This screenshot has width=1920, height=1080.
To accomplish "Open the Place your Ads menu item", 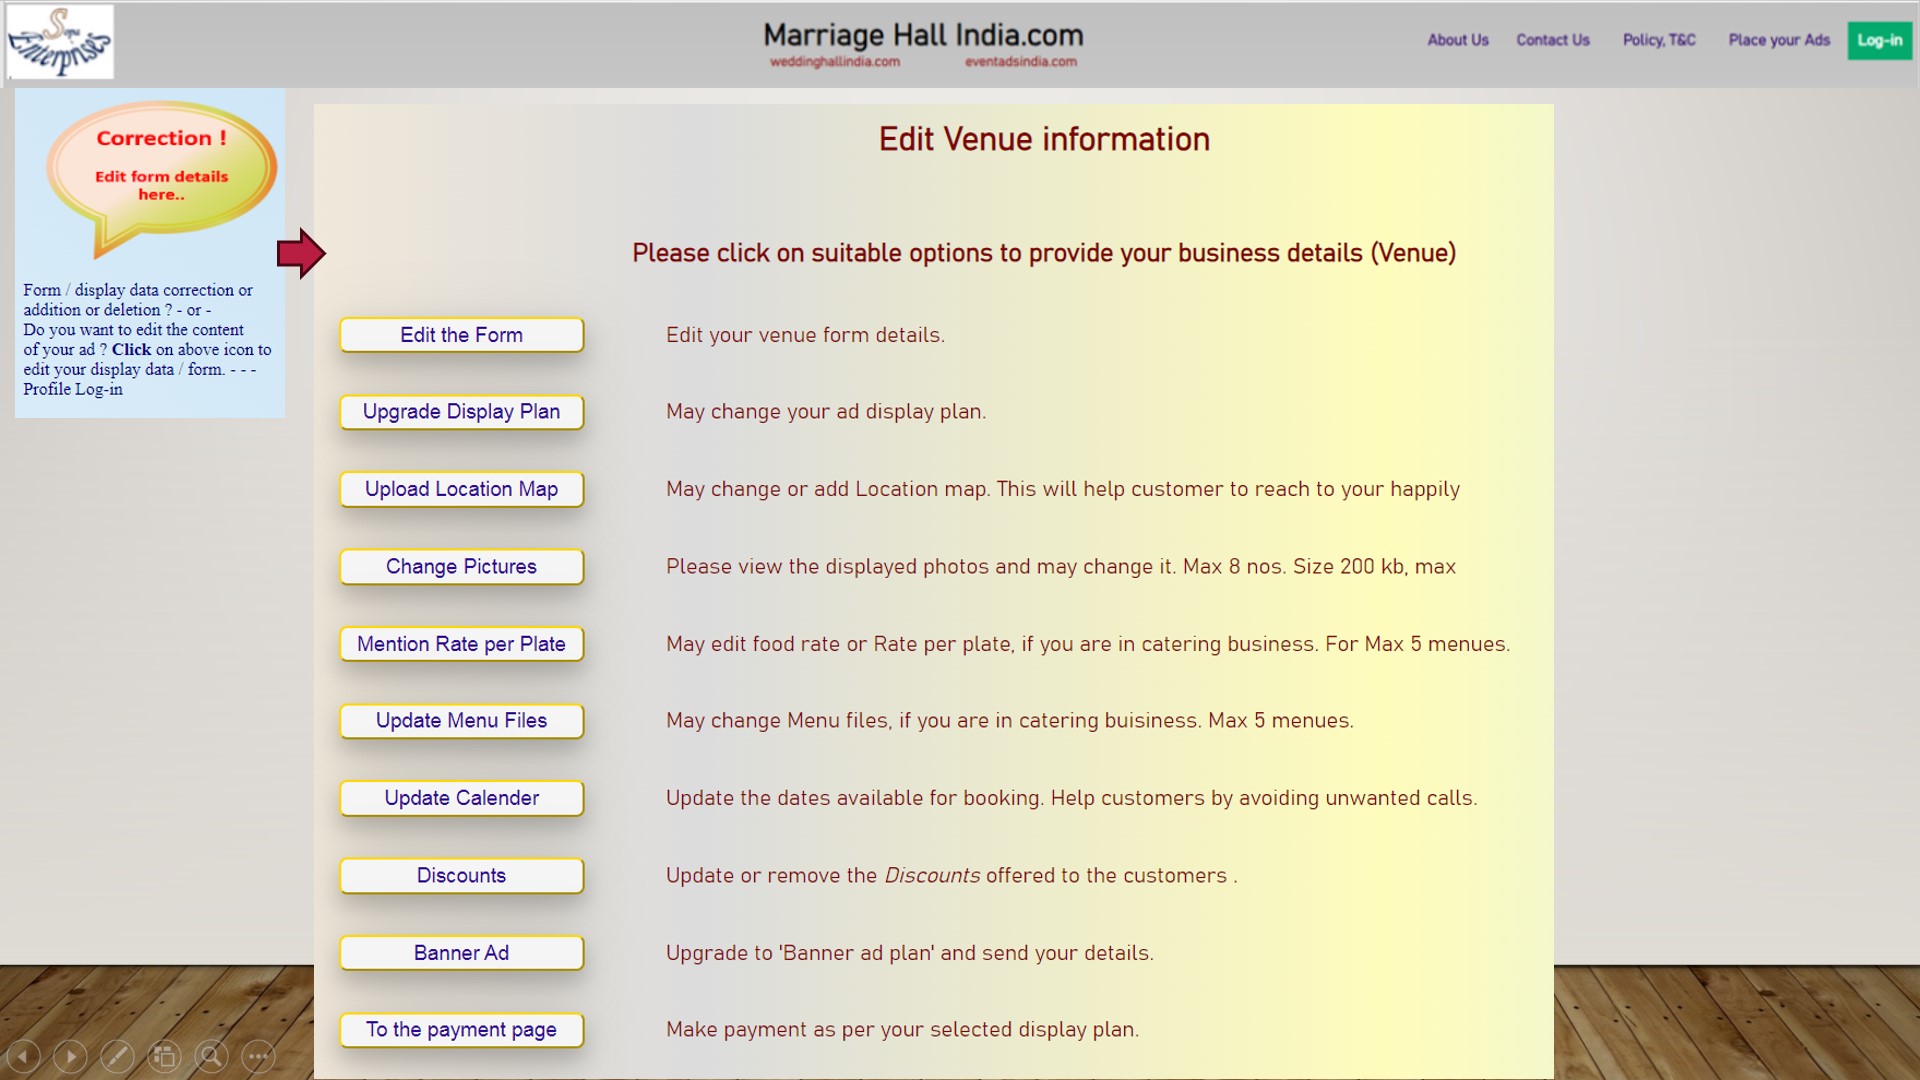I will (x=1779, y=40).
